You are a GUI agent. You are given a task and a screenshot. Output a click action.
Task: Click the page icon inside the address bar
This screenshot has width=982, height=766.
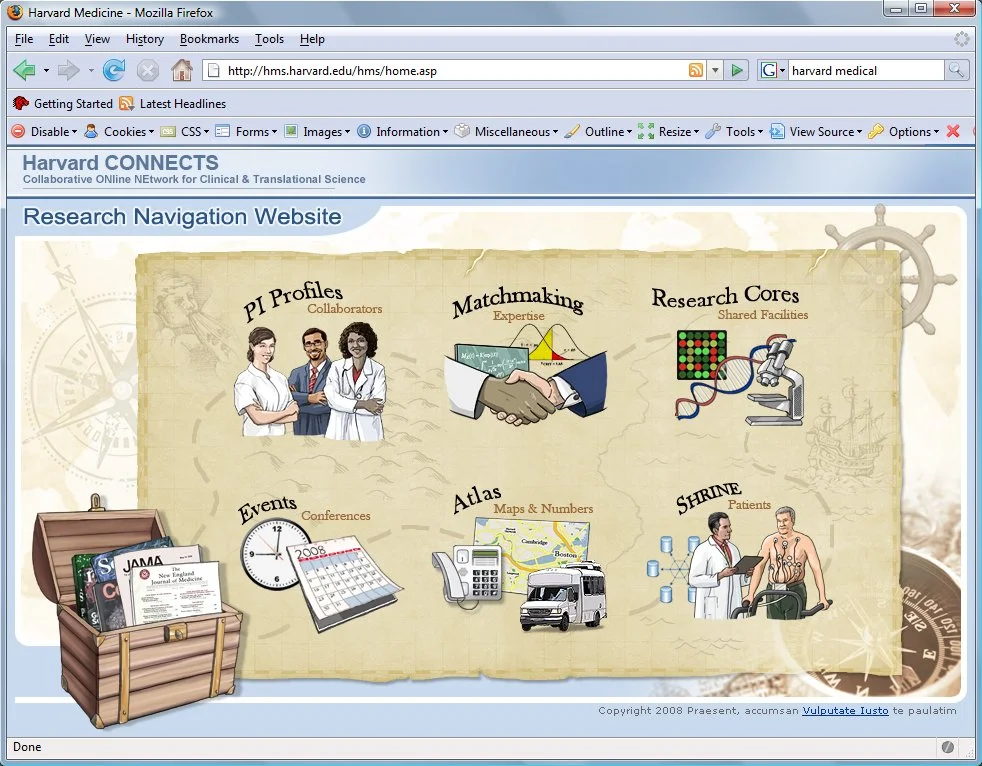tap(214, 70)
